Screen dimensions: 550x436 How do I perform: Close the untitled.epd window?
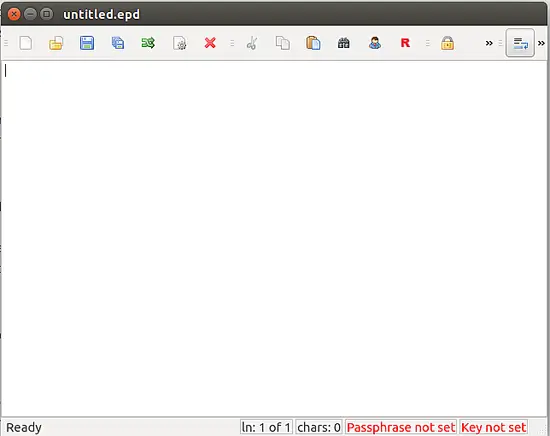pyautogui.click(x=14, y=14)
